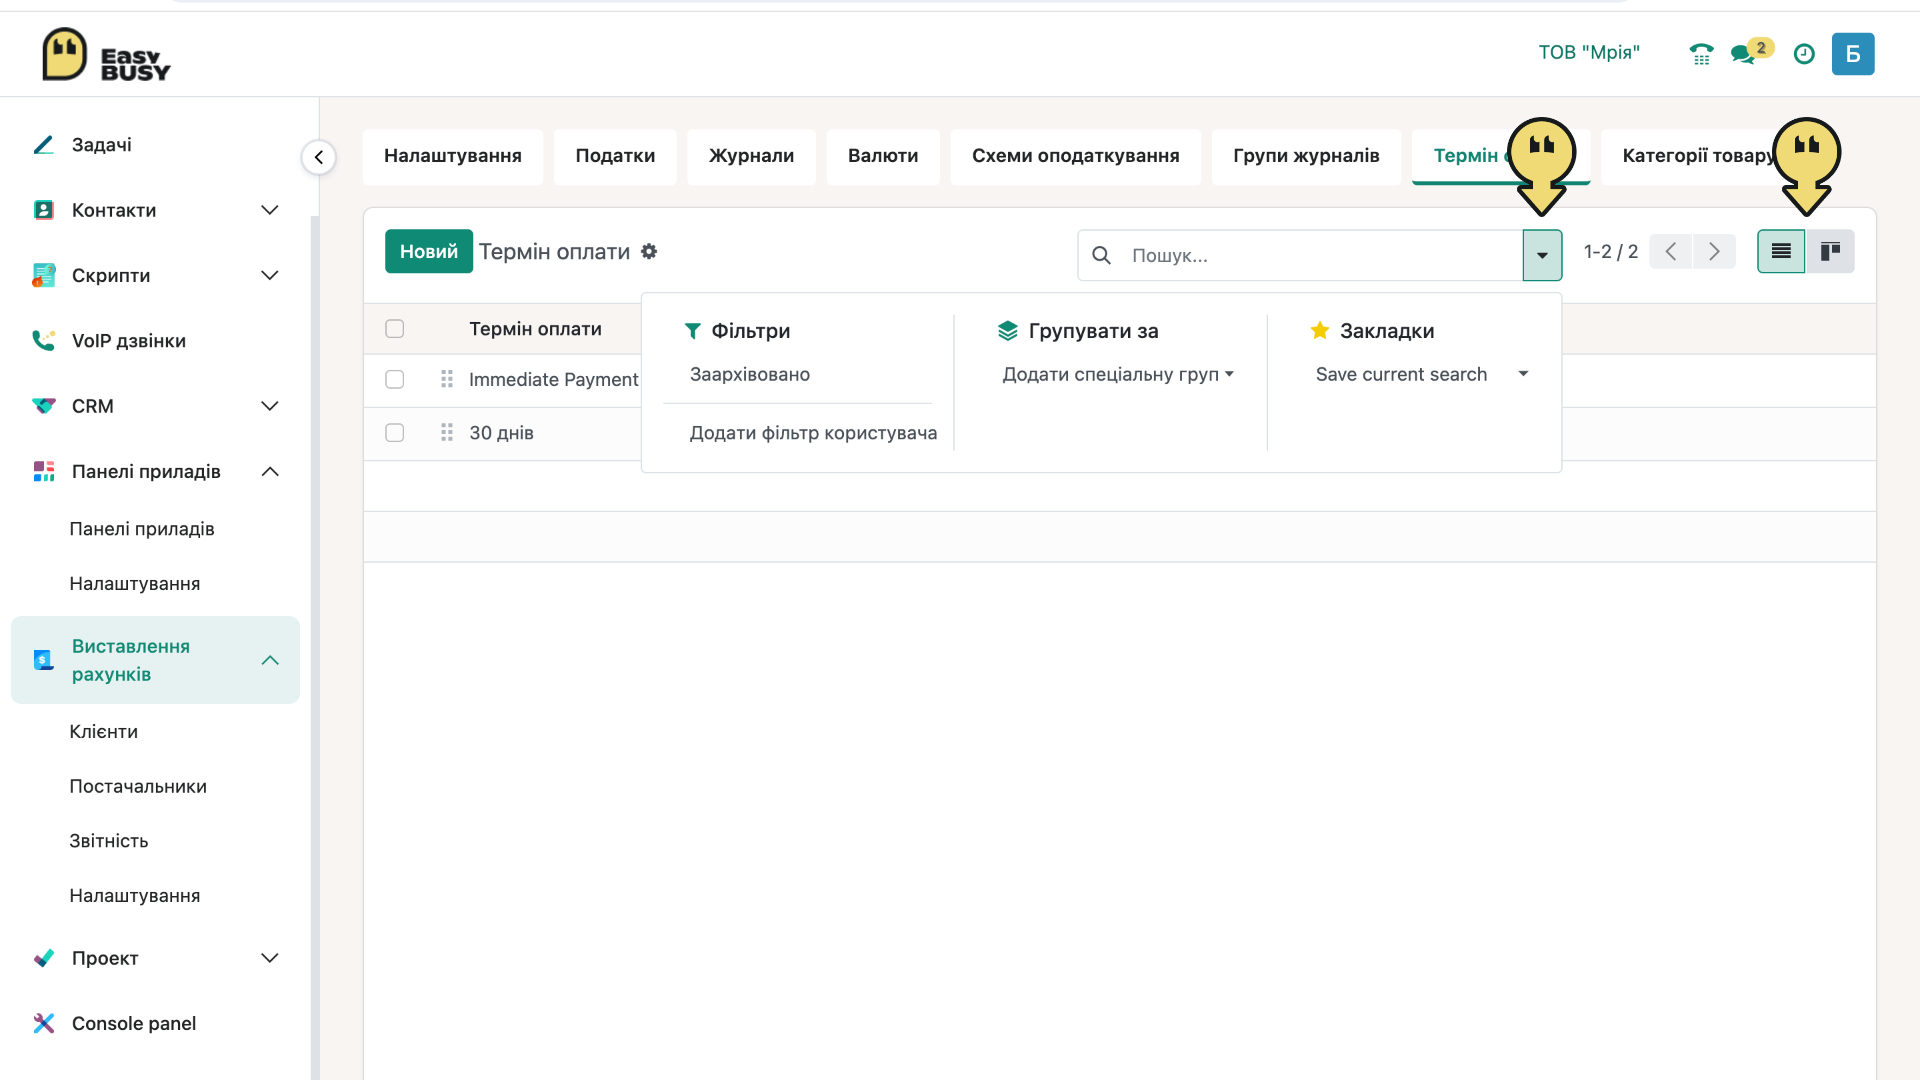This screenshot has width=1920, height=1080.
Task: Click the Групувати за layers icon
Action: [1008, 330]
